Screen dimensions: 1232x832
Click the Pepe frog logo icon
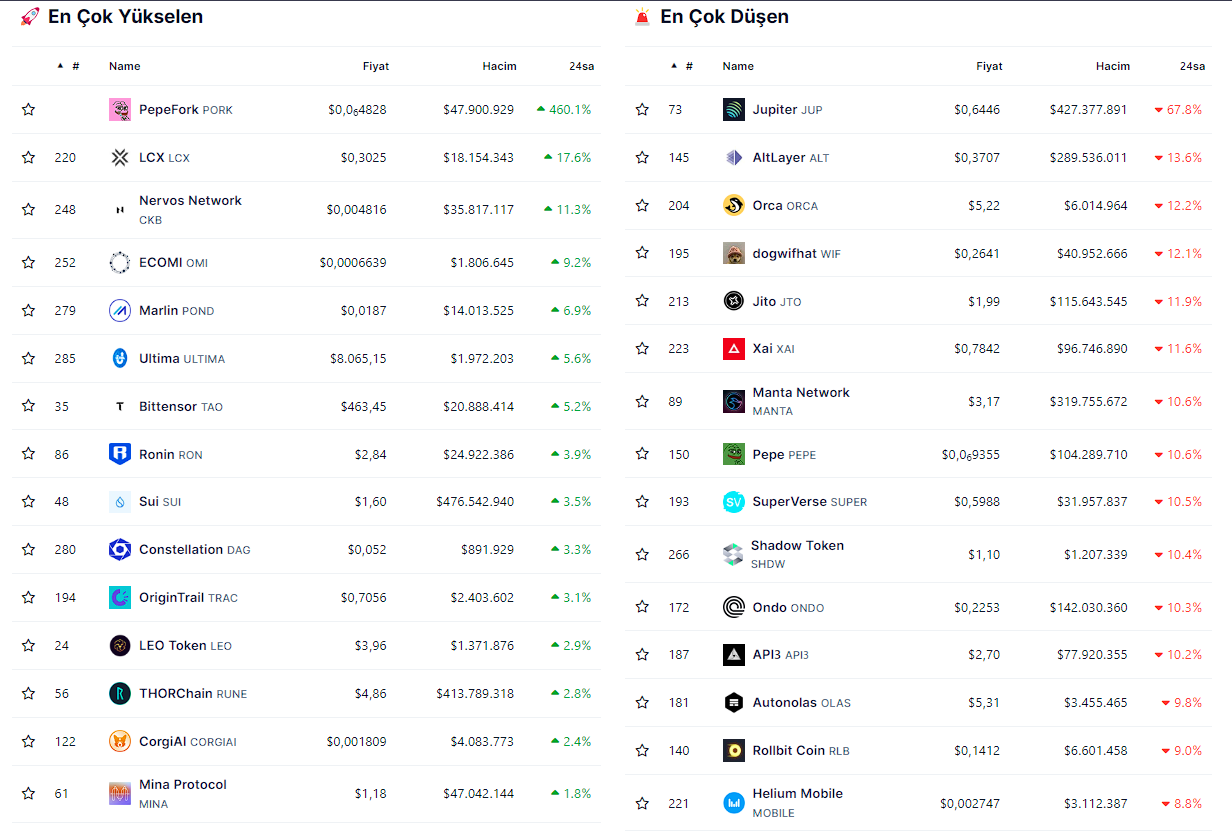[734, 454]
